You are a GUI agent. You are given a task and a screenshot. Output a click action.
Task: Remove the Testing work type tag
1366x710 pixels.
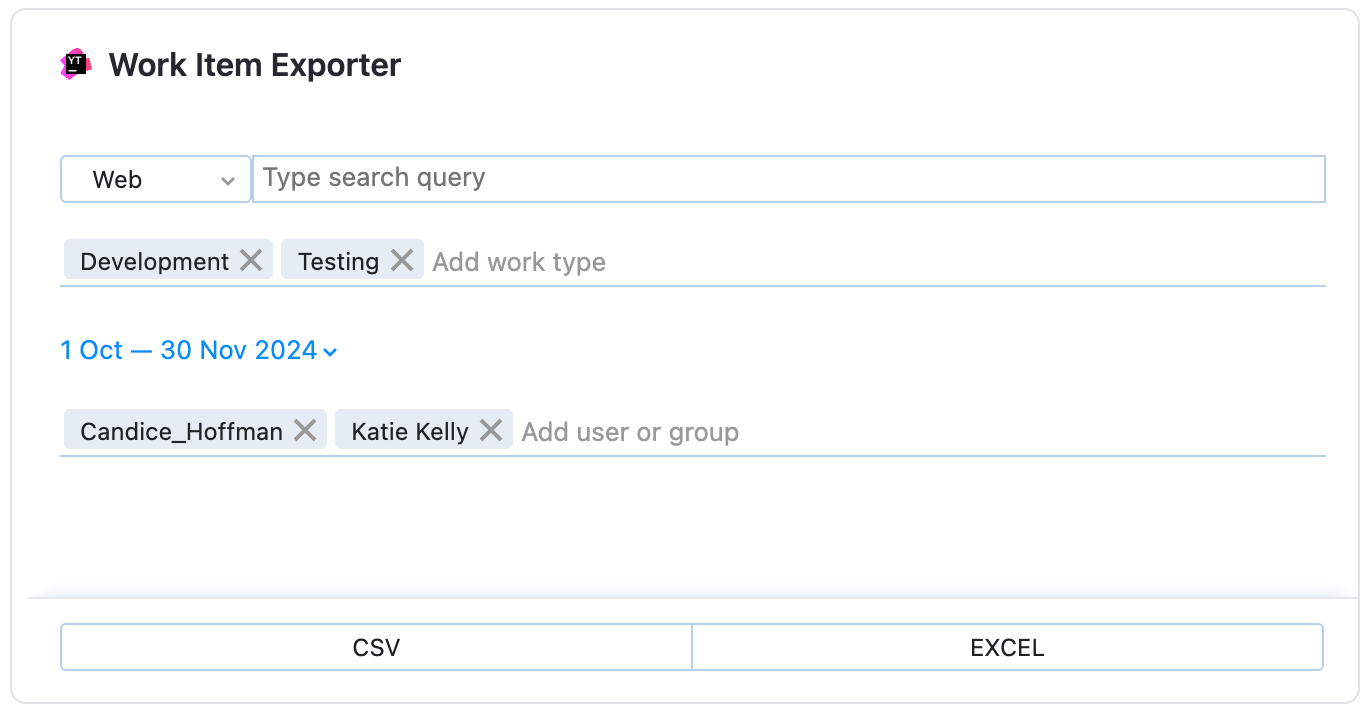[x=401, y=260]
